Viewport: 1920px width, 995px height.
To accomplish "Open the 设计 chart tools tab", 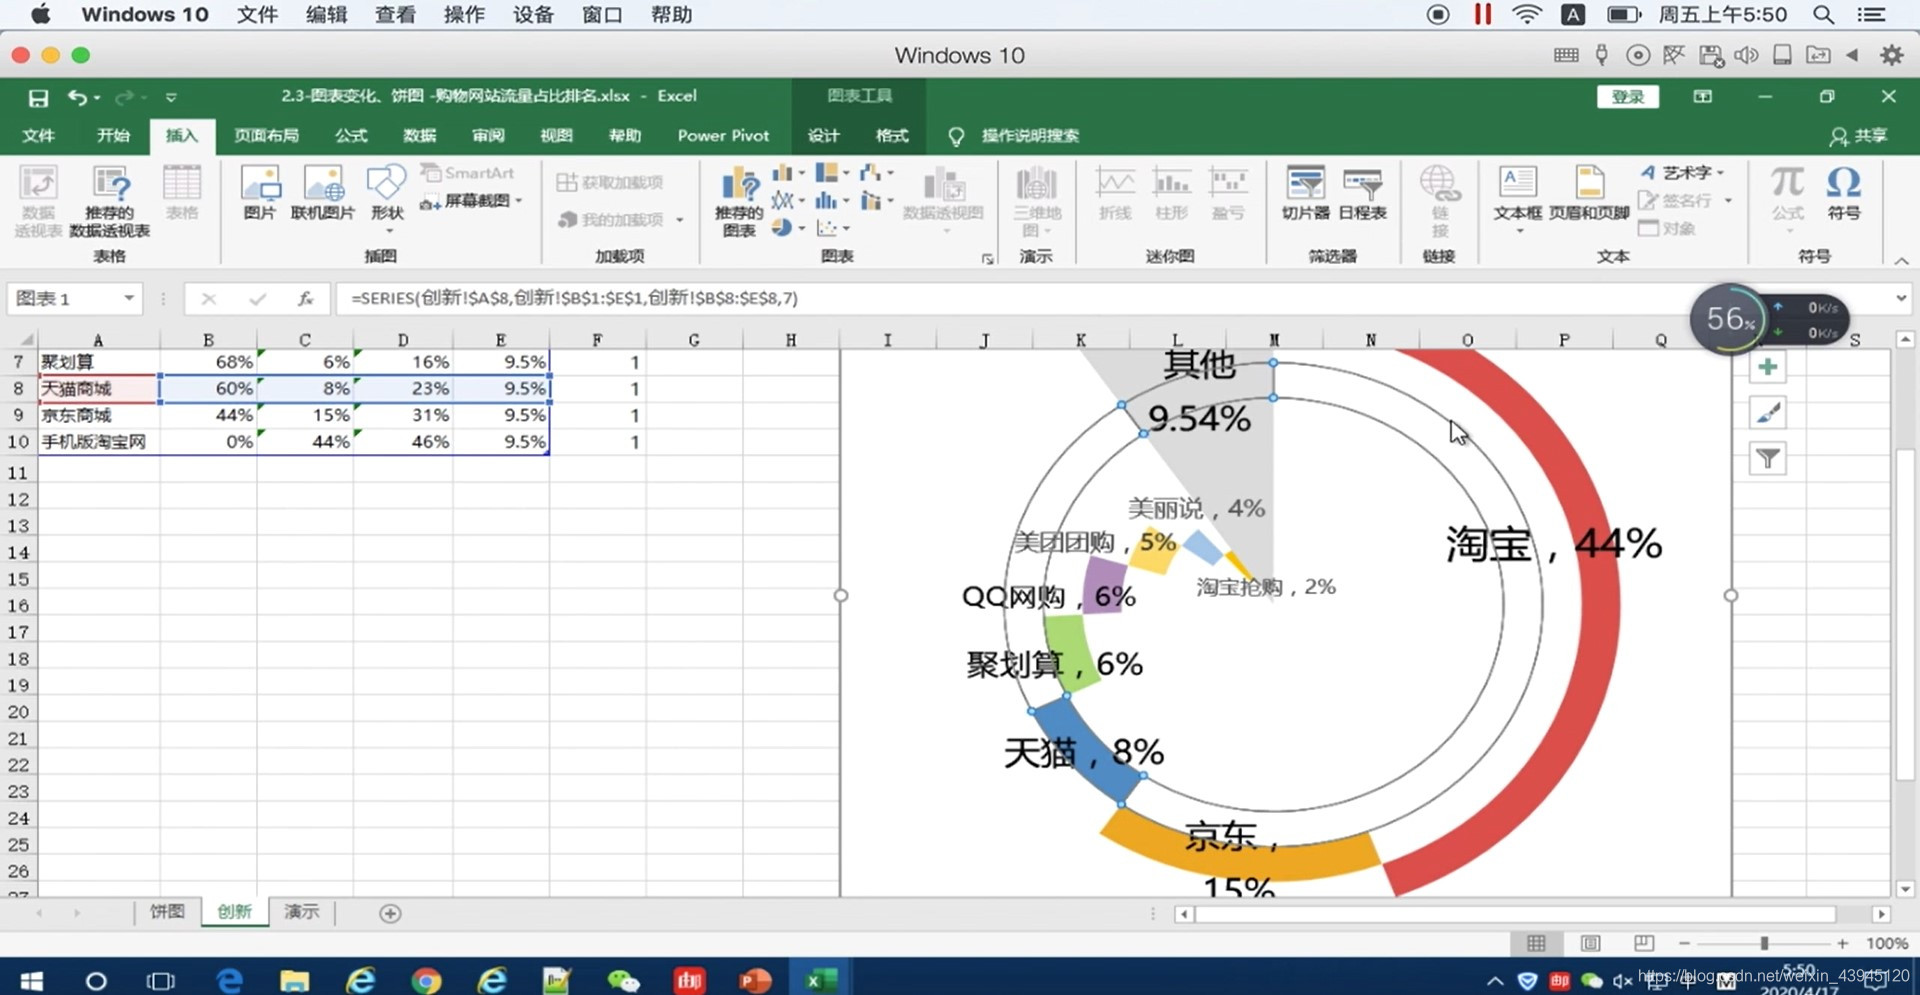I will pyautogui.click(x=823, y=136).
